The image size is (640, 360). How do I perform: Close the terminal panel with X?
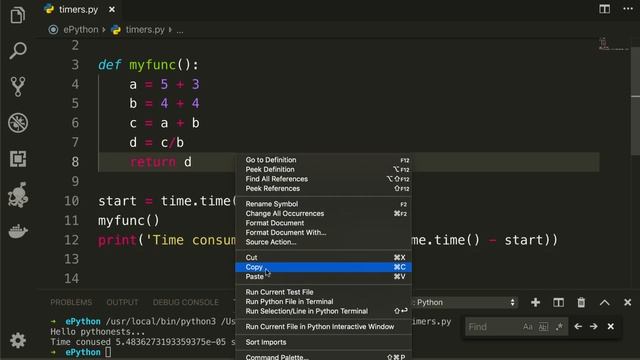[628, 302]
